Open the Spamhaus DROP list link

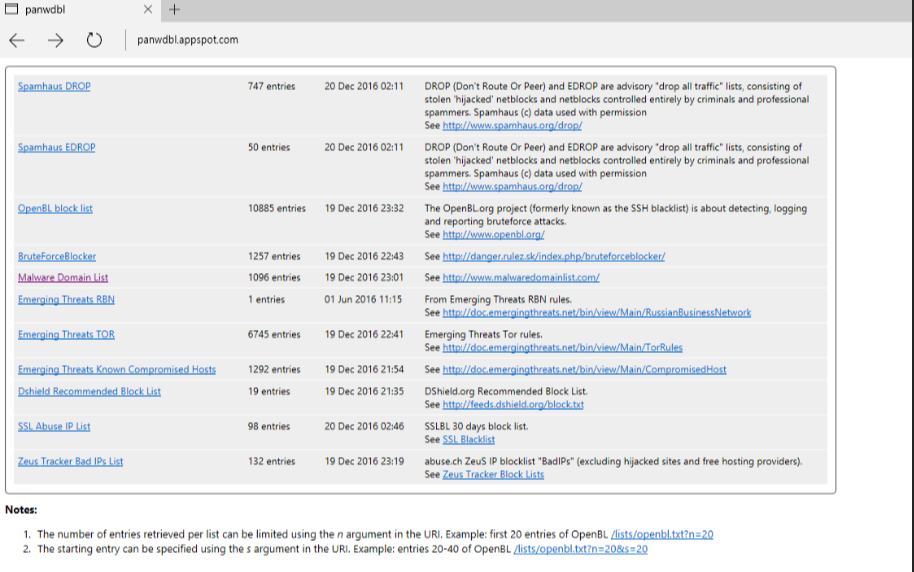pos(54,86)
